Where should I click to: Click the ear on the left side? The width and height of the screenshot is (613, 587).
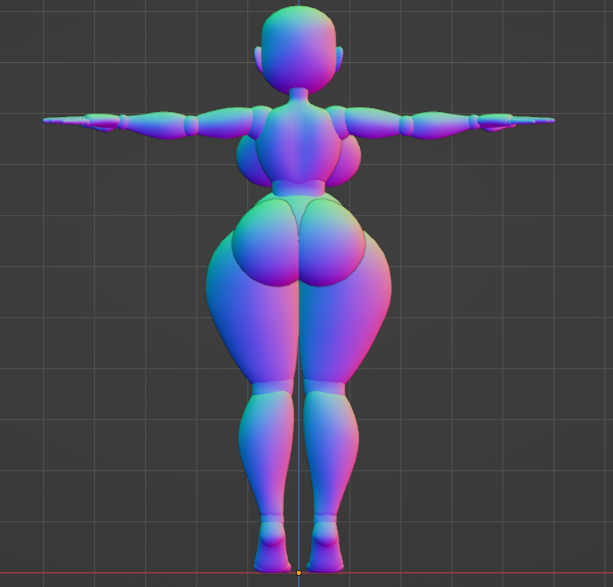click(258, 59)
